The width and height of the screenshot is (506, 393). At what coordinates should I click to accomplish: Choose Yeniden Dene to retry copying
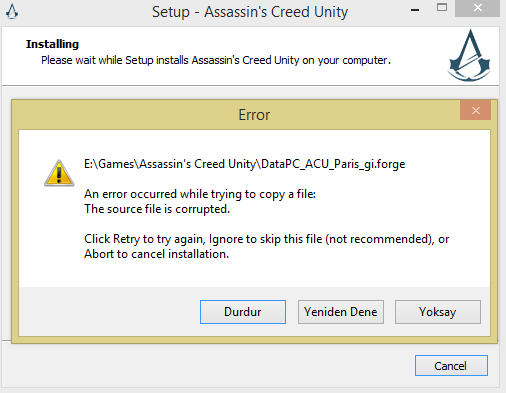(341, 312)
